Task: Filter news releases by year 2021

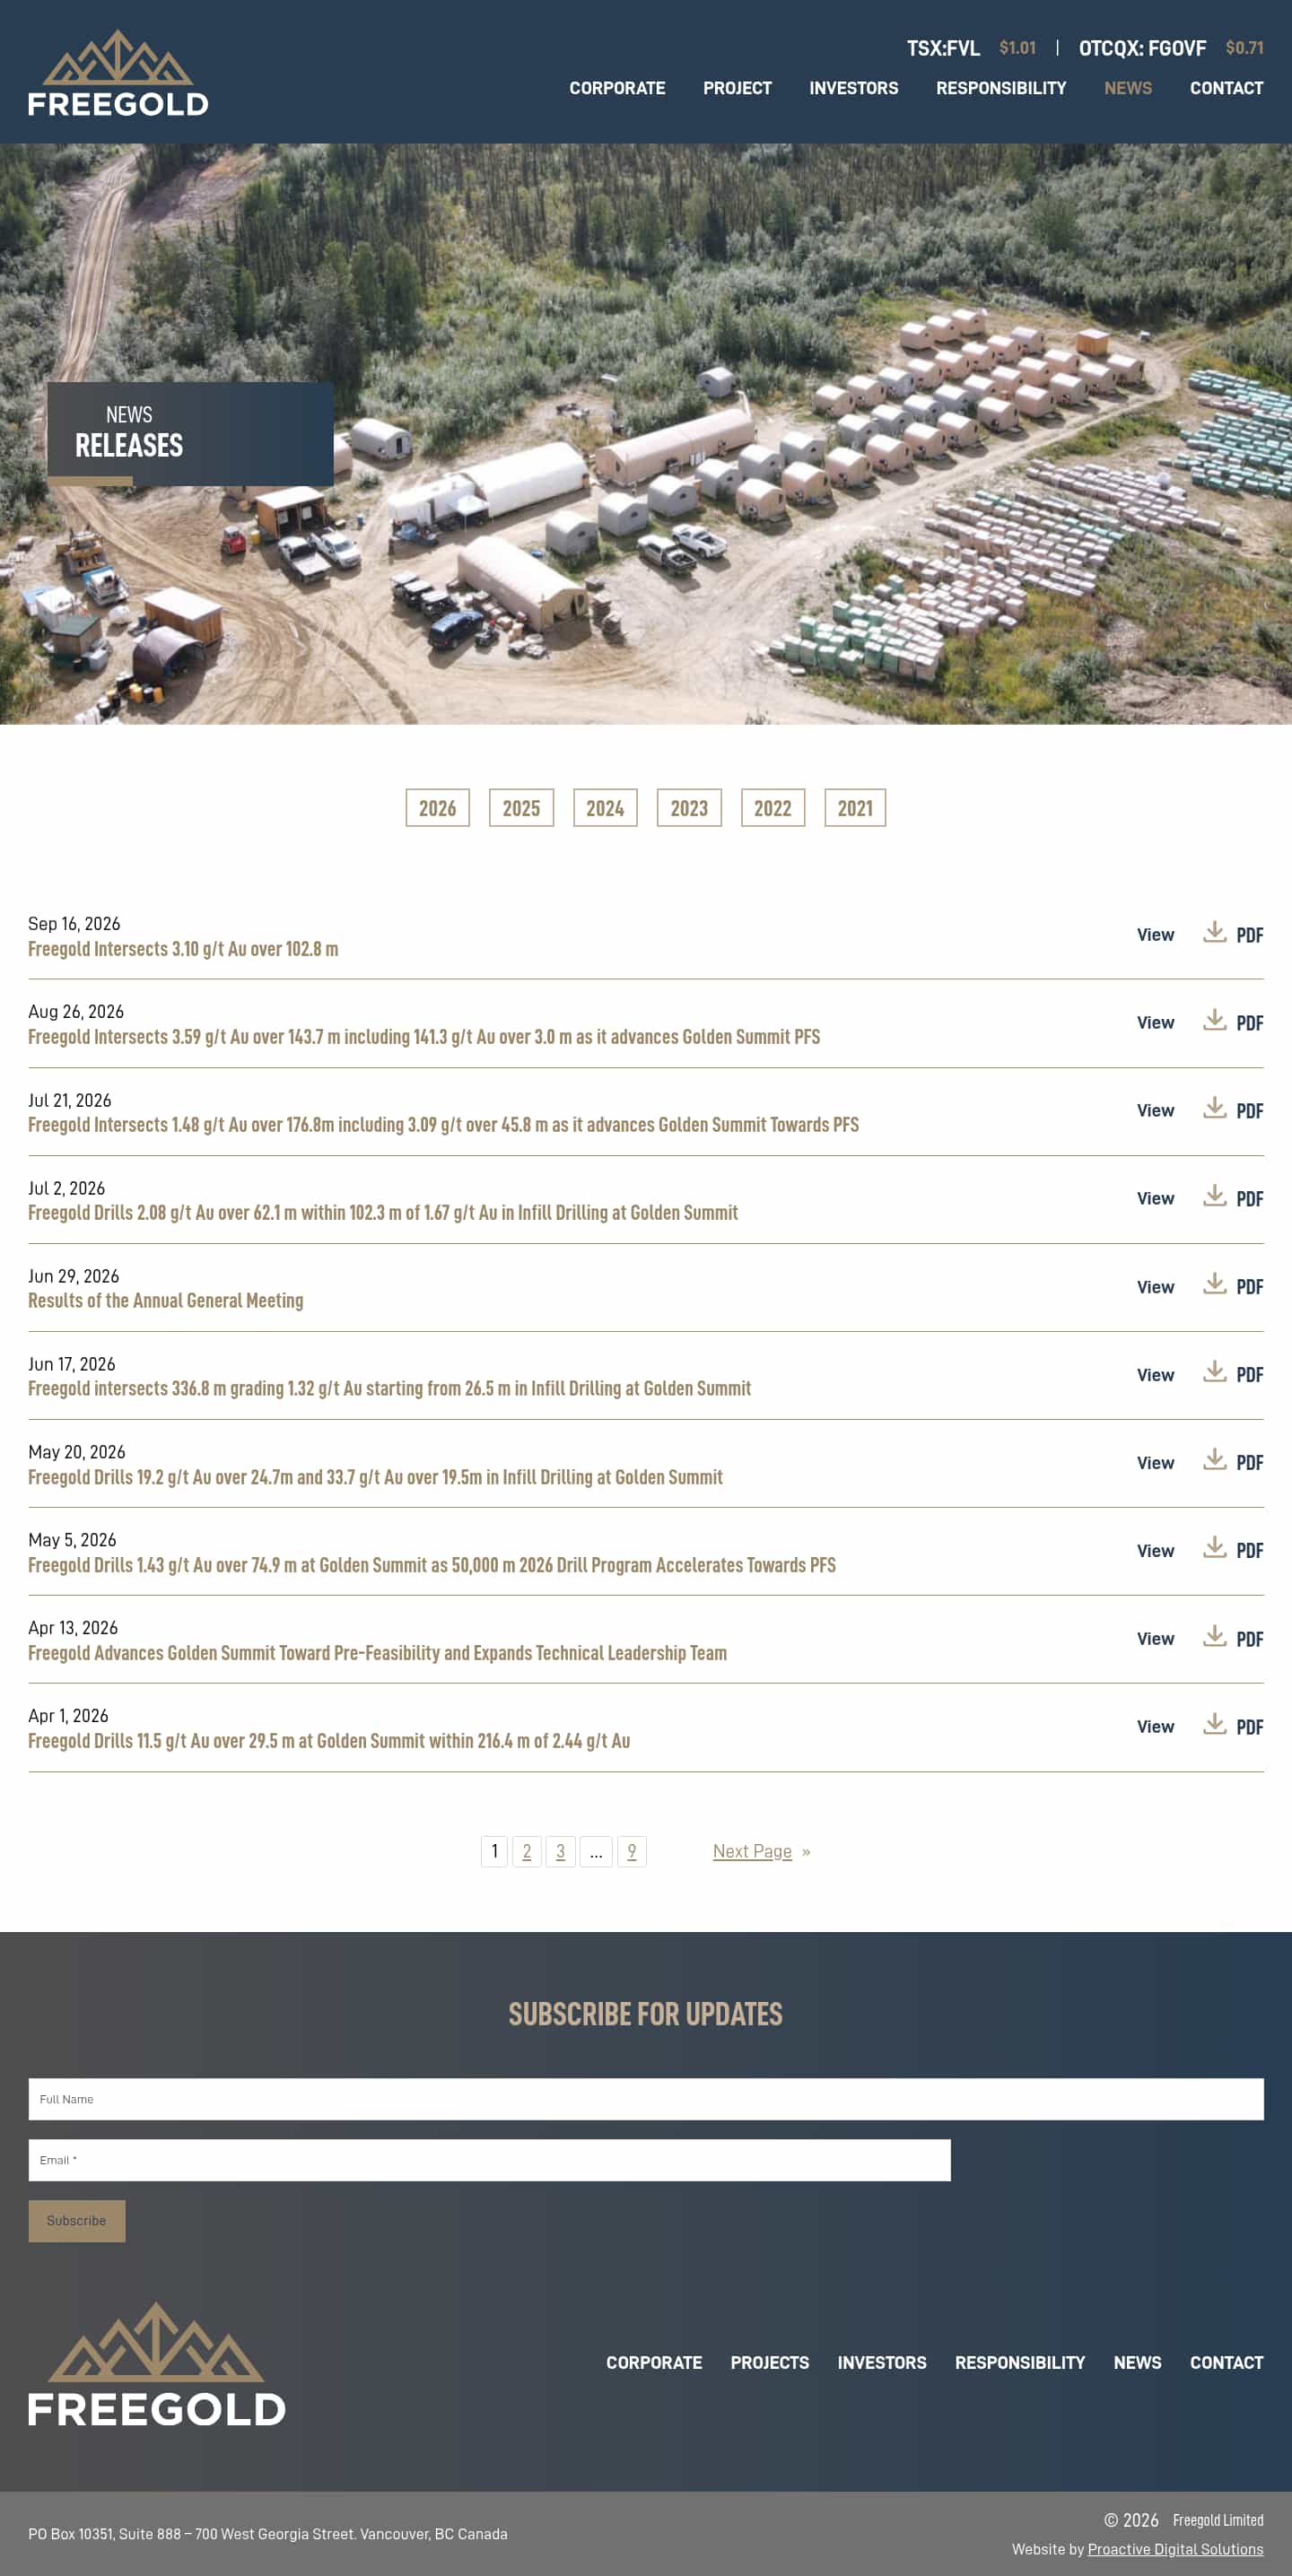Action: coord(855,808)
